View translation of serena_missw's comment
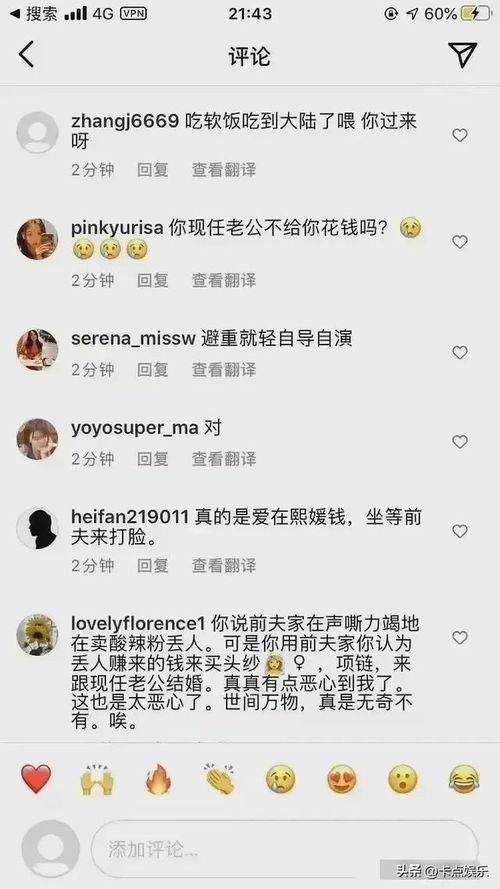This screenshot has height=889, width=500. 224,369
